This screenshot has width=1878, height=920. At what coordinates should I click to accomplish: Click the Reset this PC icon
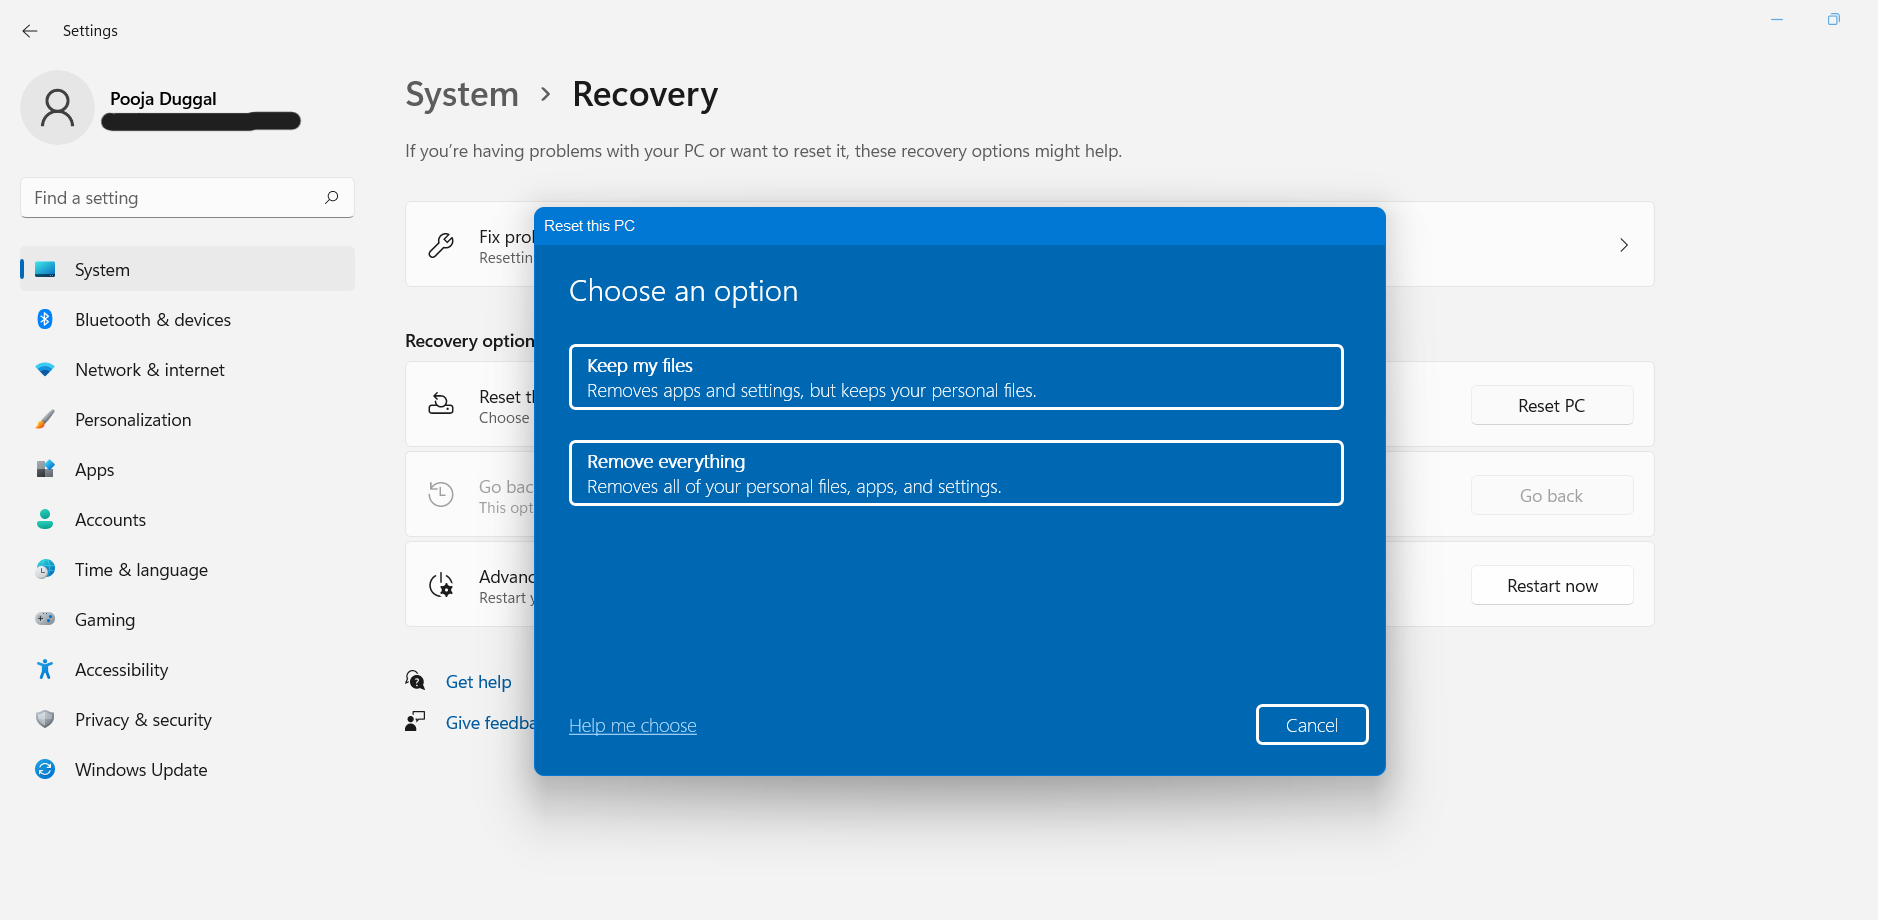coord(441,404)
